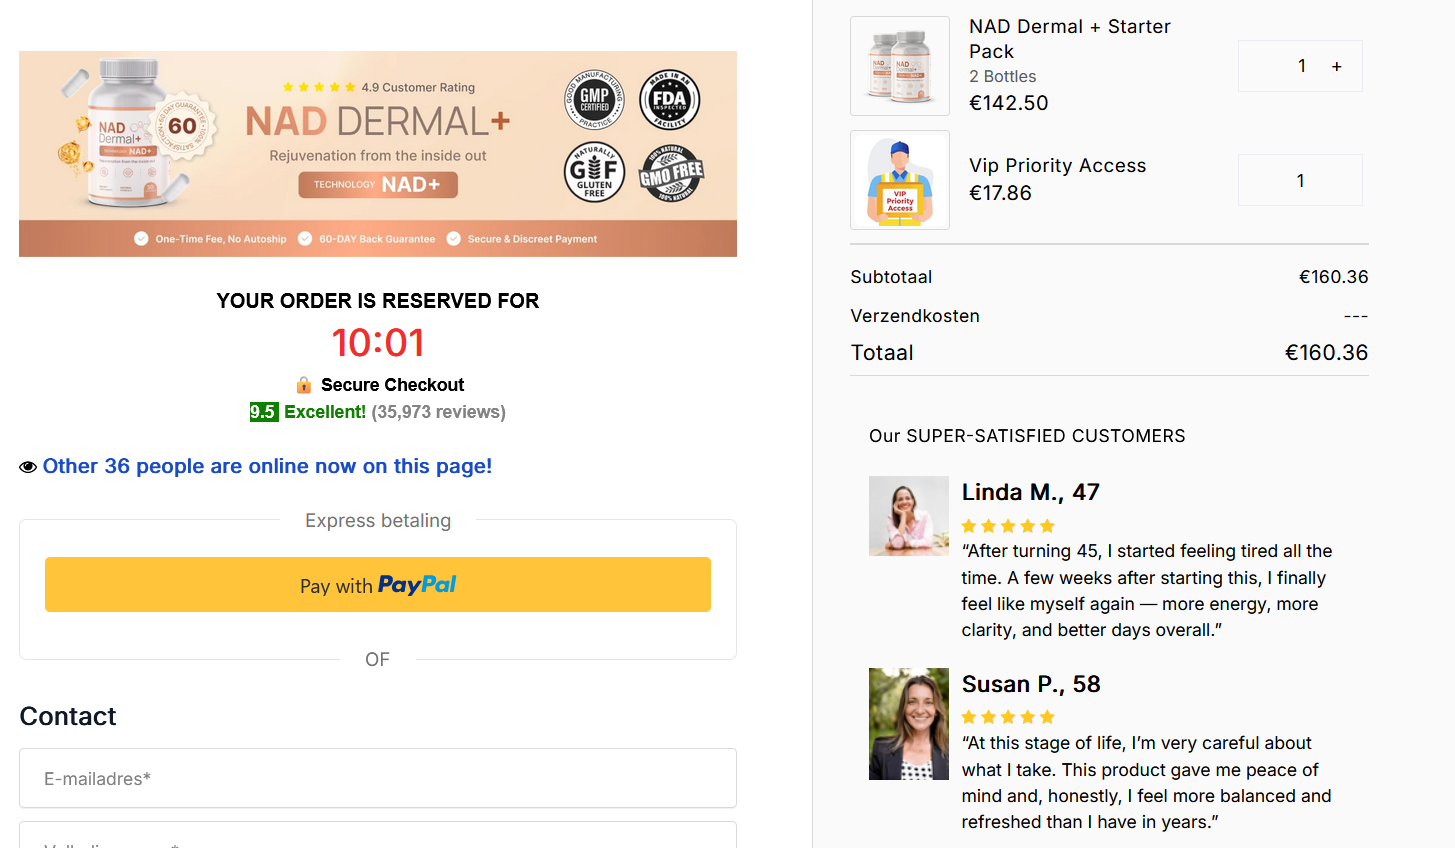Click the 'Contact' heading

click(68, 716)
